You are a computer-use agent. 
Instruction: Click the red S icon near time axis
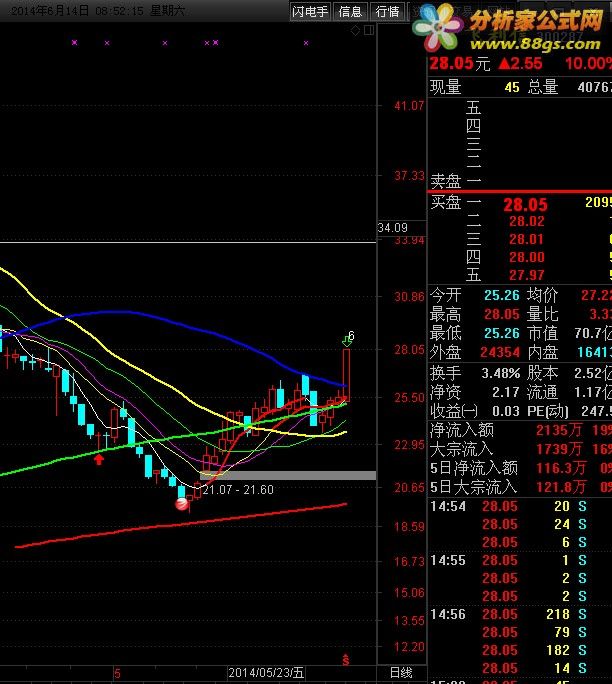[x=345, y=660]
